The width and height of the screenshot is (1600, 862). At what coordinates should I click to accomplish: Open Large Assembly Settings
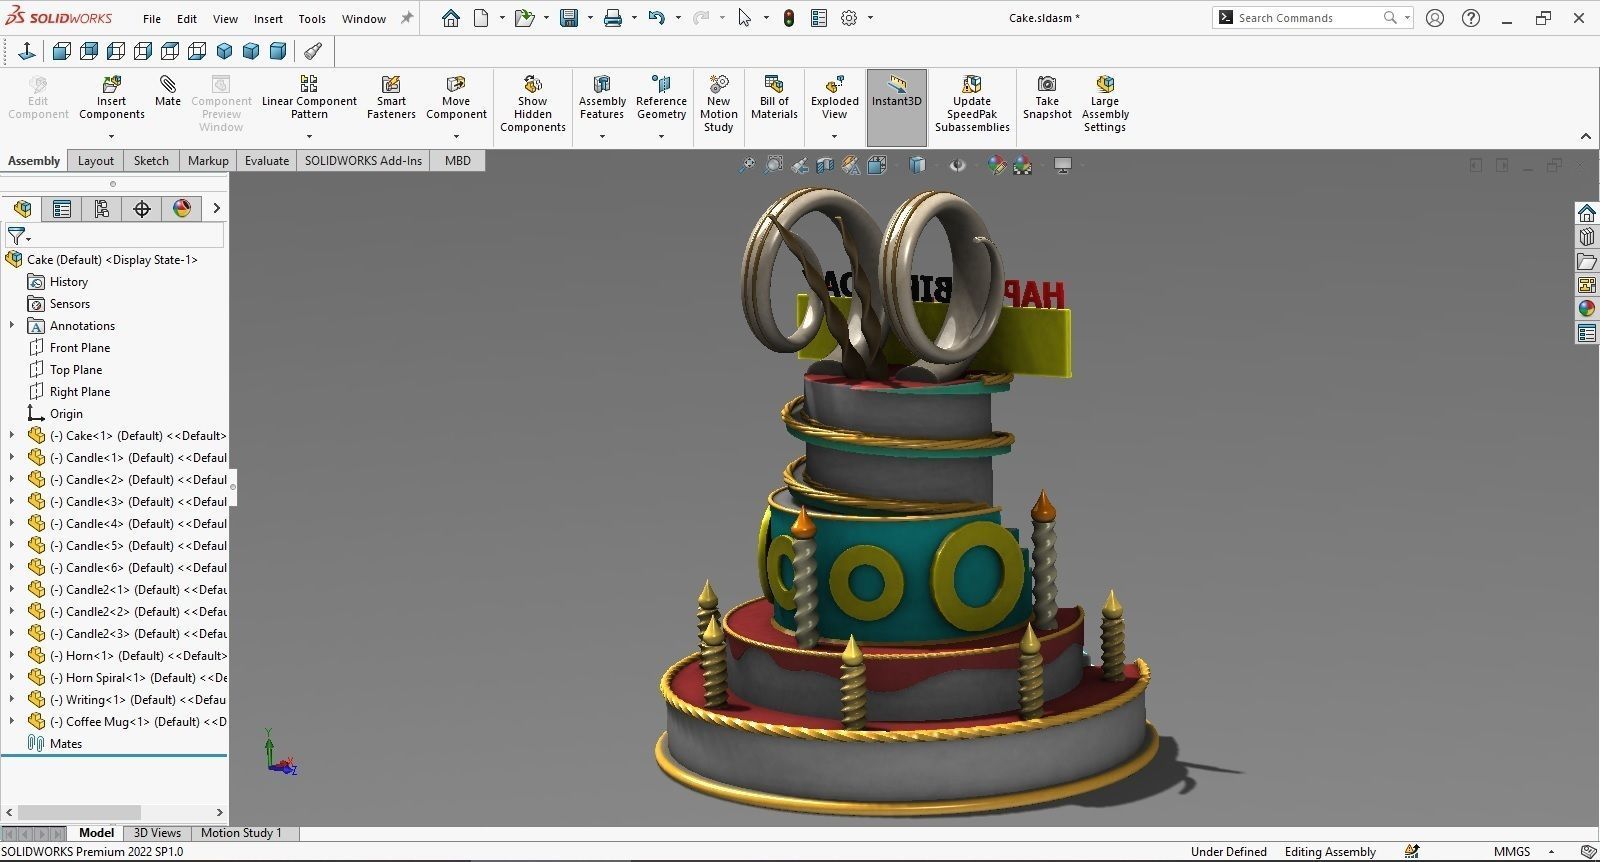pyautogui.click(x=1105, y=103)
